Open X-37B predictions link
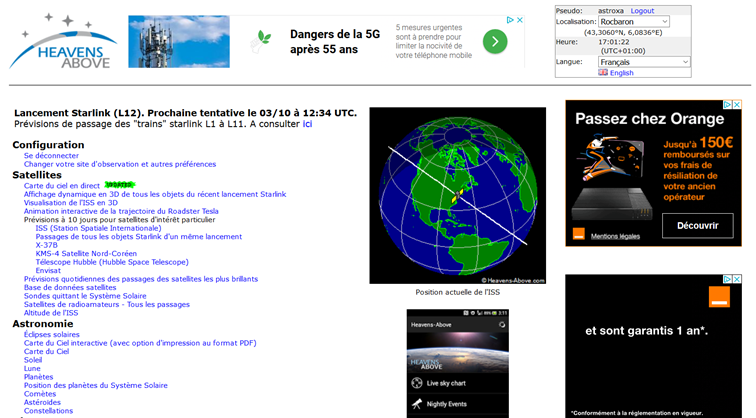 [x=46, y=245]
